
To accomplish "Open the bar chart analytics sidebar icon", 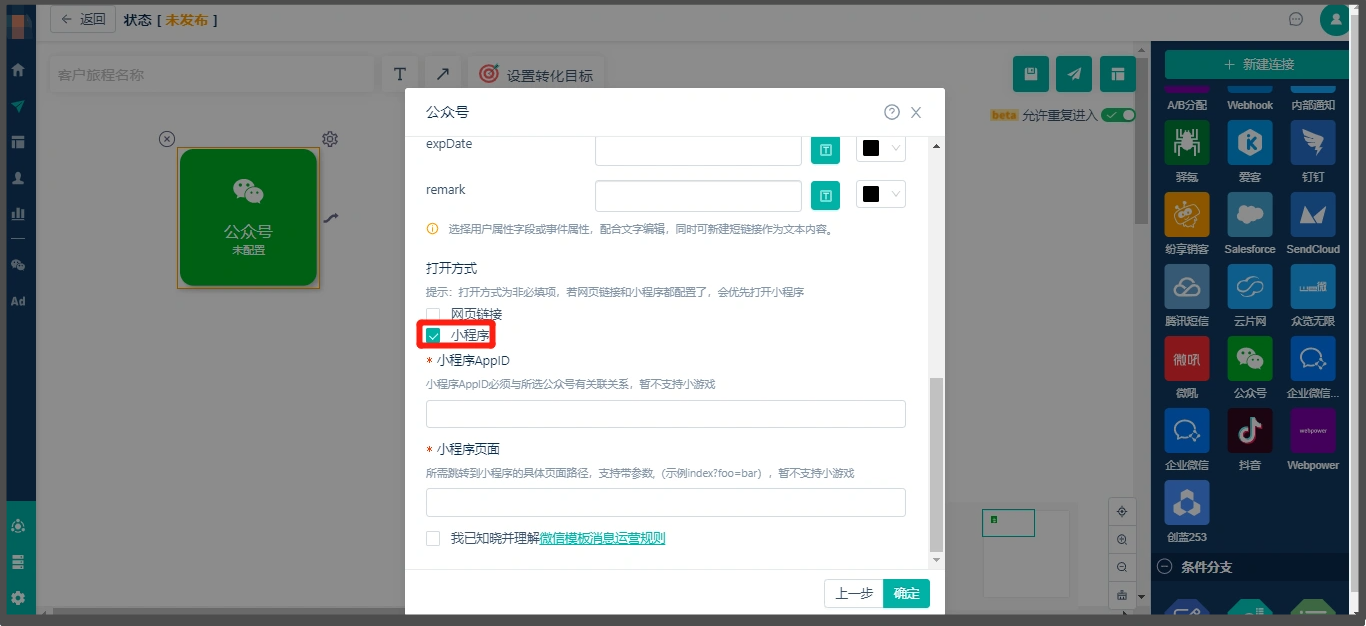I will pyautogui.click(x=18, y=214).
